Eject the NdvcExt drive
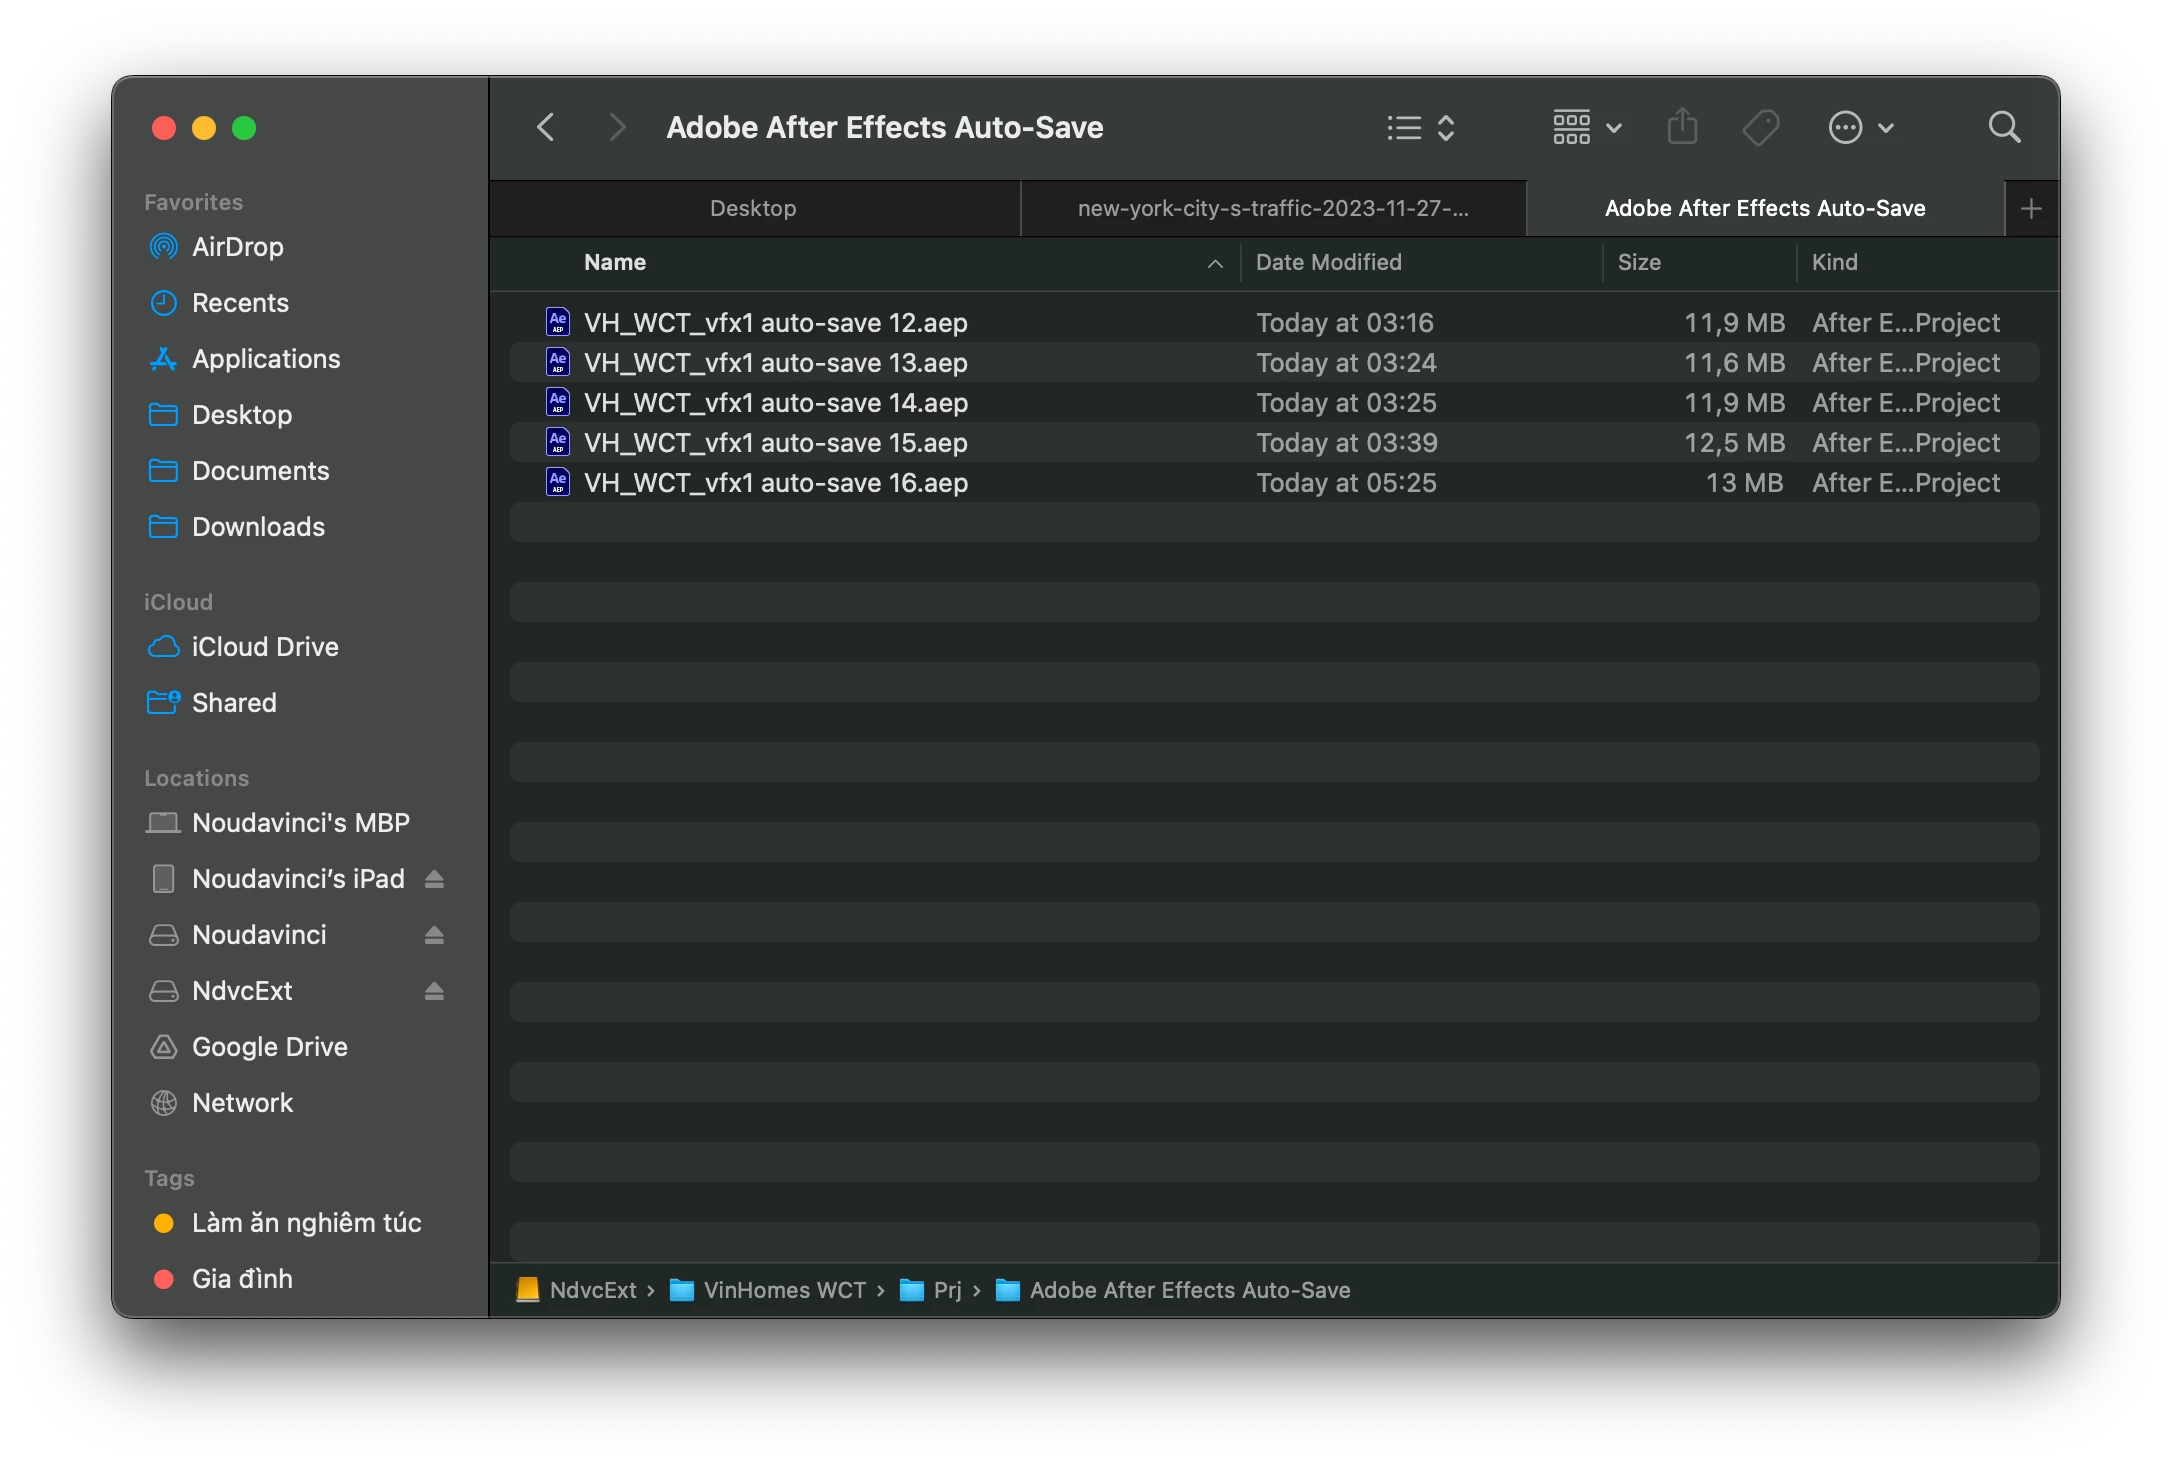Screen dimensions: 2172x1466 [434, 991]
